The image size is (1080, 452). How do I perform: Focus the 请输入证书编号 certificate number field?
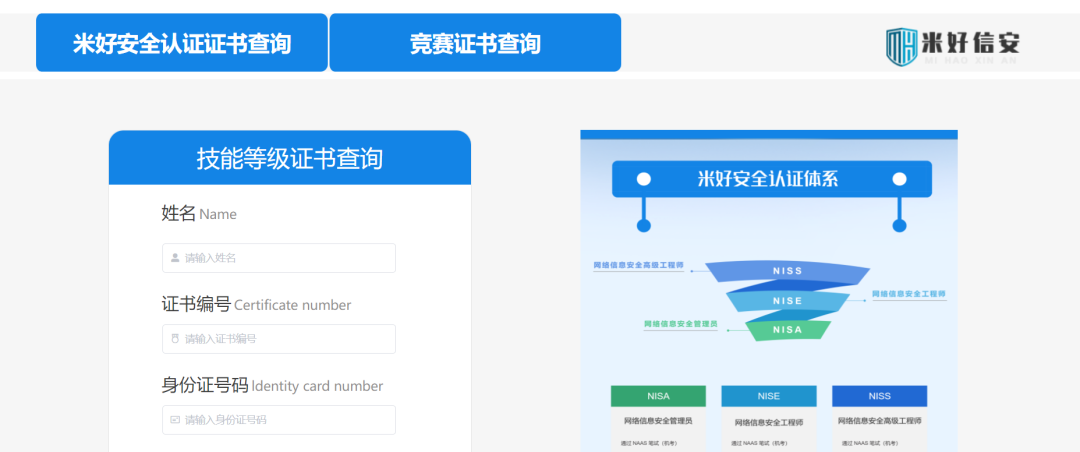pyautogui.click(x=279, y=339)
